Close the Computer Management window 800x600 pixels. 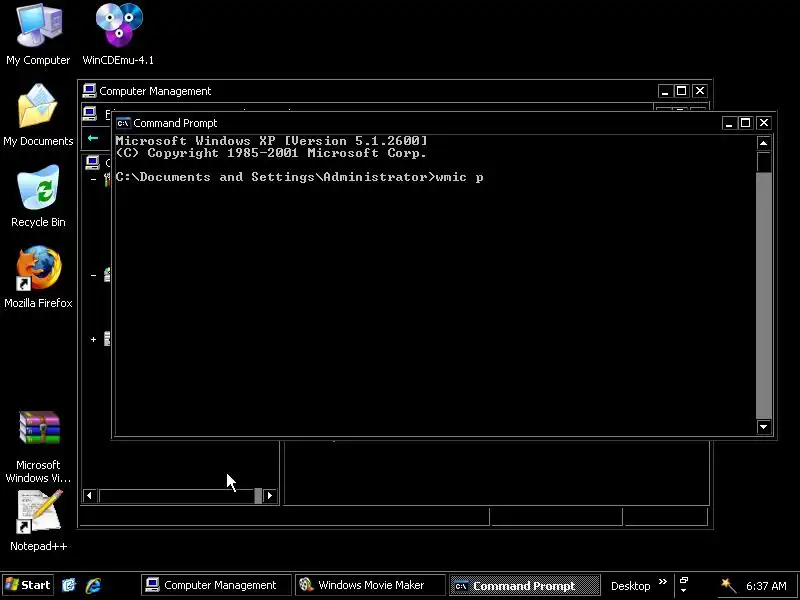click(x=700, y=91)
